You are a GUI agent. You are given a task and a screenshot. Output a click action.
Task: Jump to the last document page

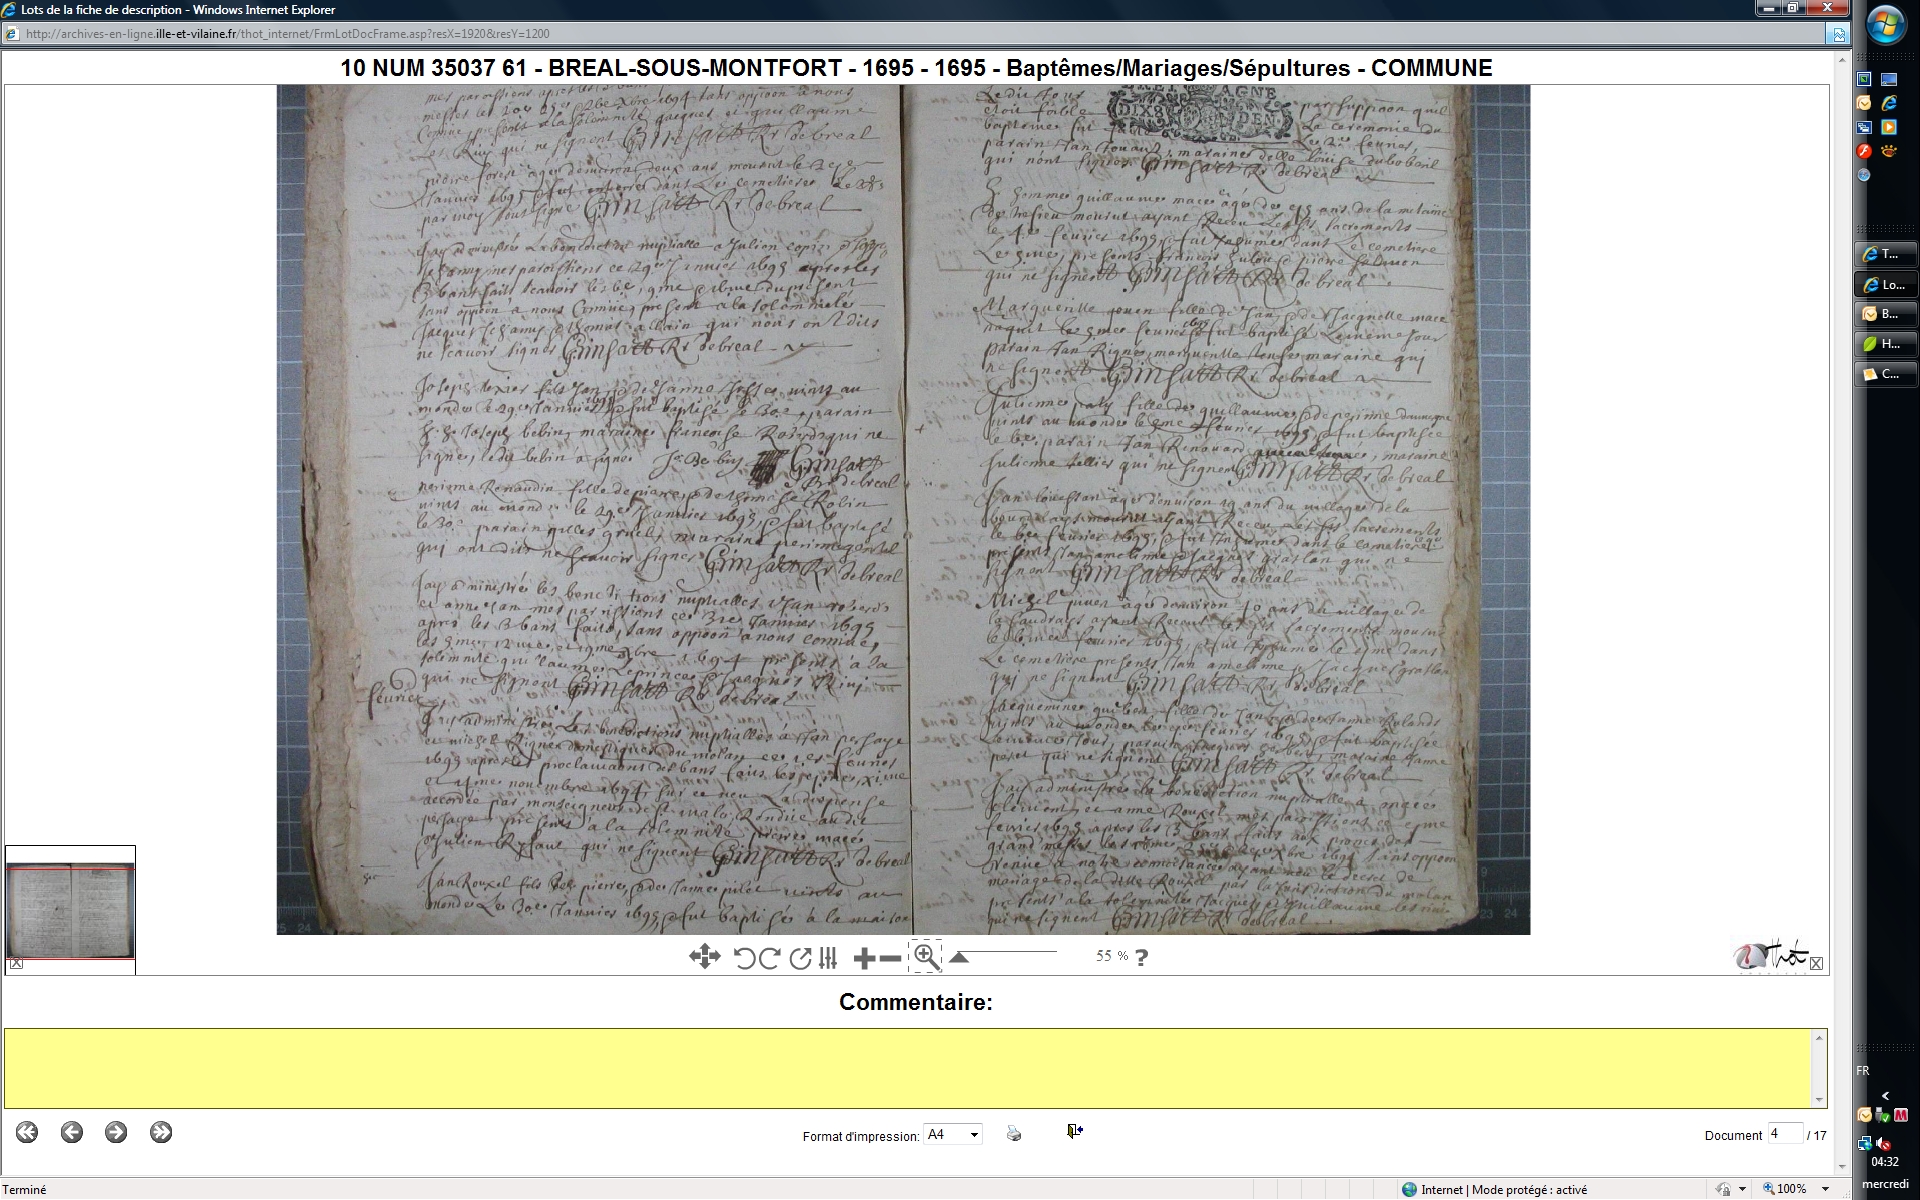161,1132
